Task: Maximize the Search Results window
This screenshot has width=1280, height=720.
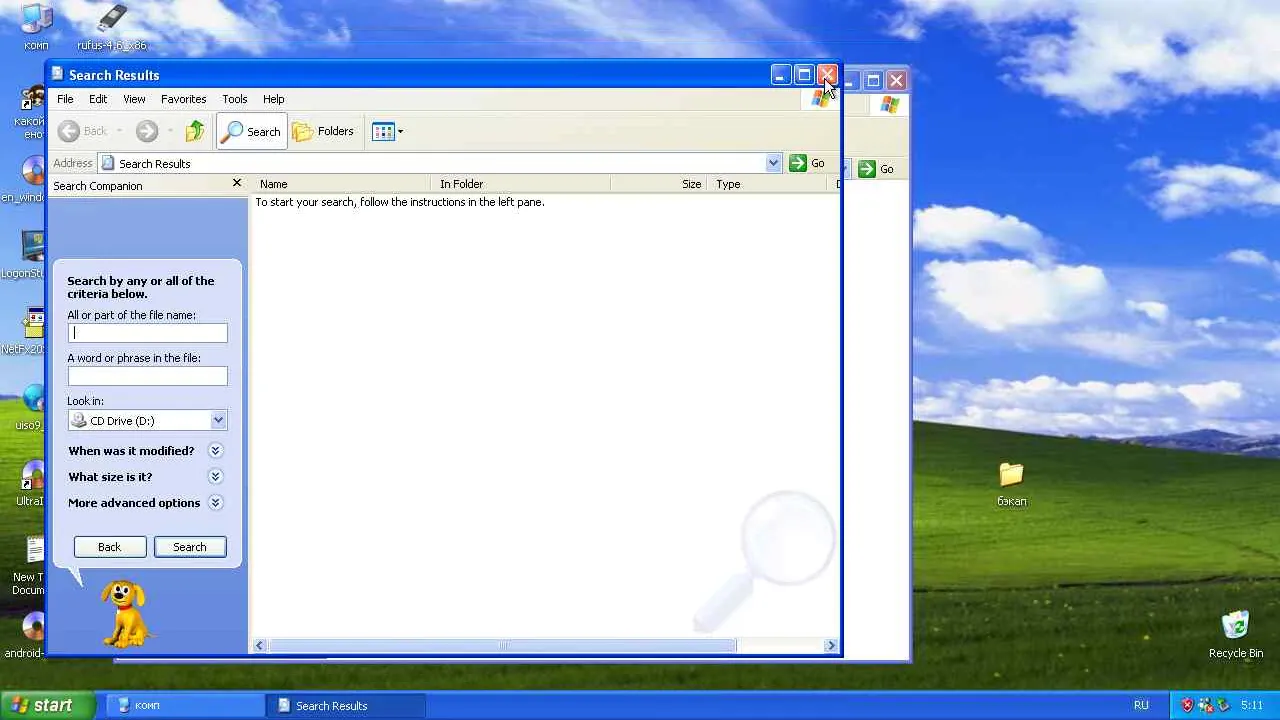Action: pos(804,75)
